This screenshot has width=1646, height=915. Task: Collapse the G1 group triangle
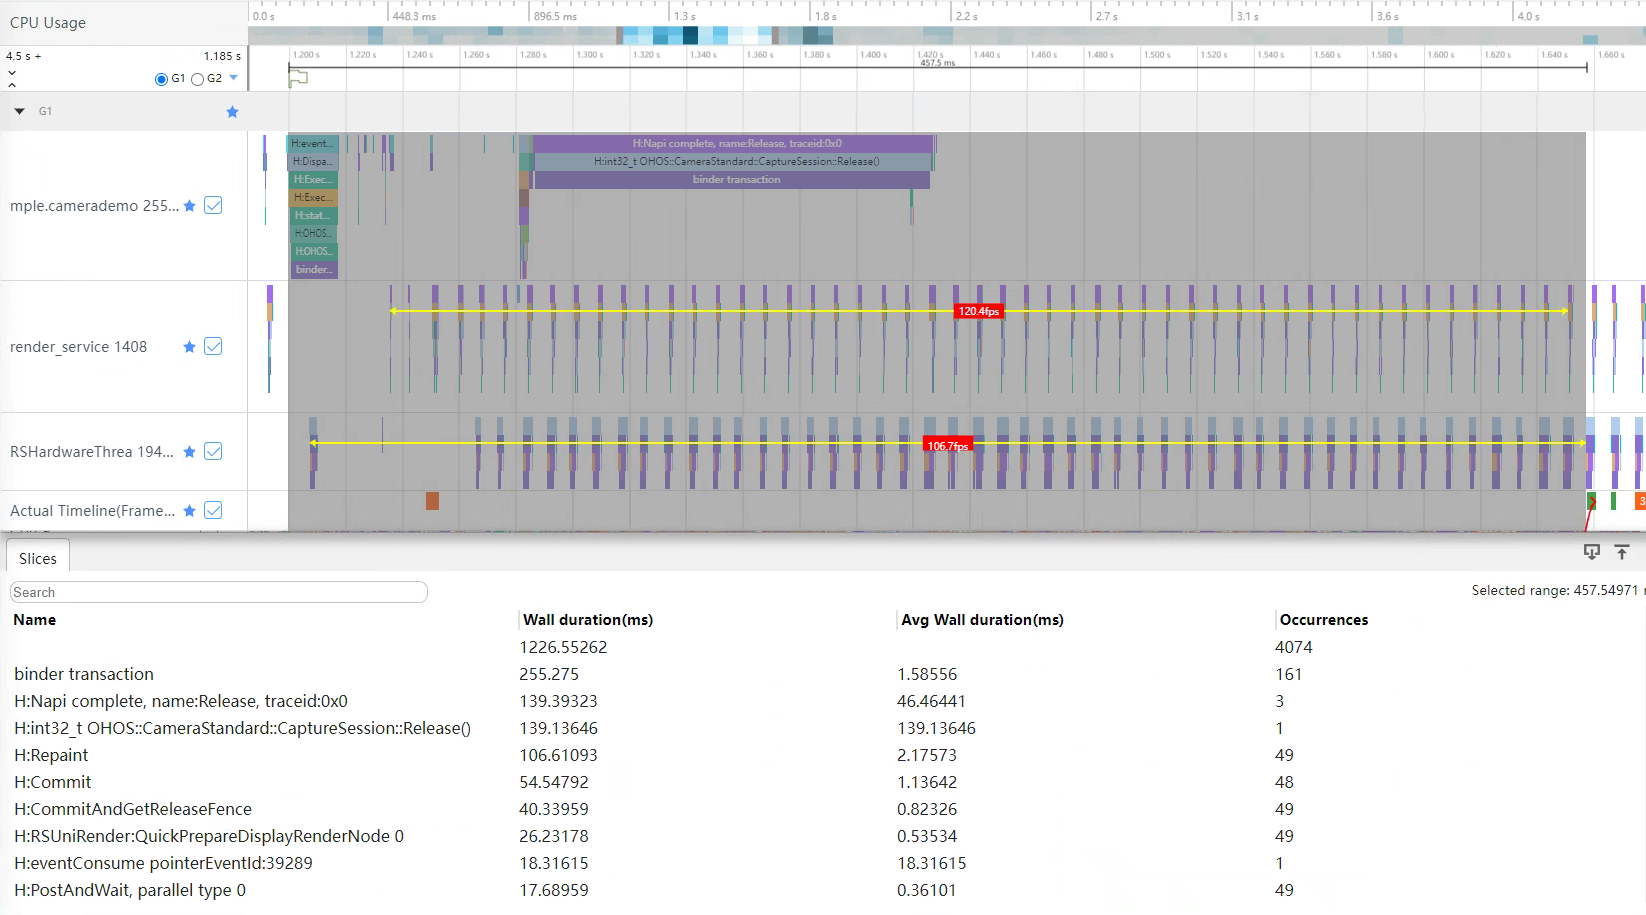pos(19,112)
